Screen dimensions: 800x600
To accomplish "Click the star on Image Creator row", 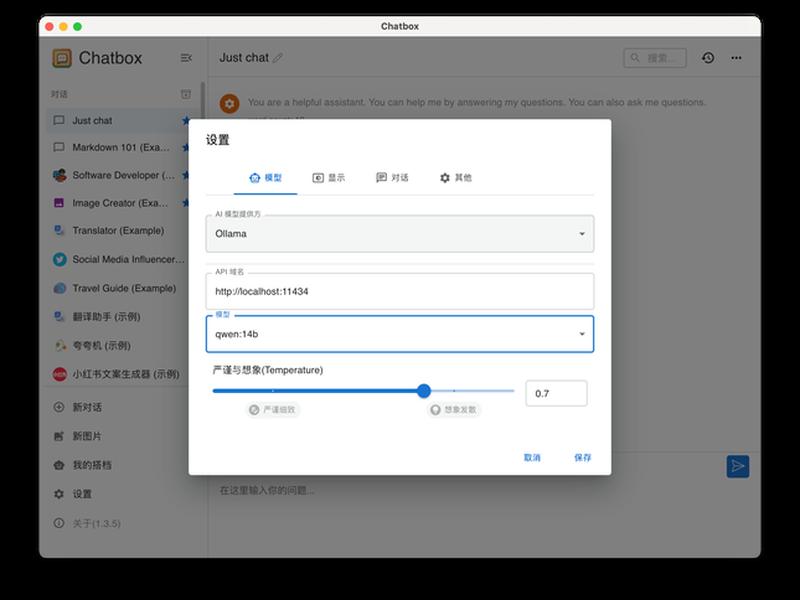I will 186,203.
